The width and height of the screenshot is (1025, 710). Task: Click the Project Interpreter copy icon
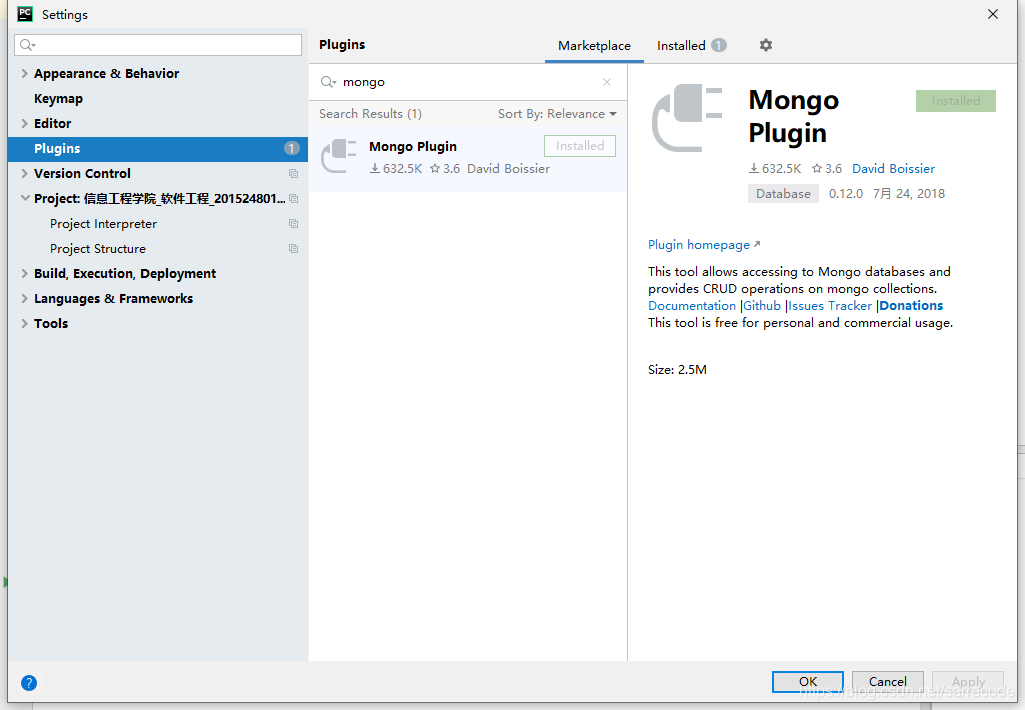point(294,224)
